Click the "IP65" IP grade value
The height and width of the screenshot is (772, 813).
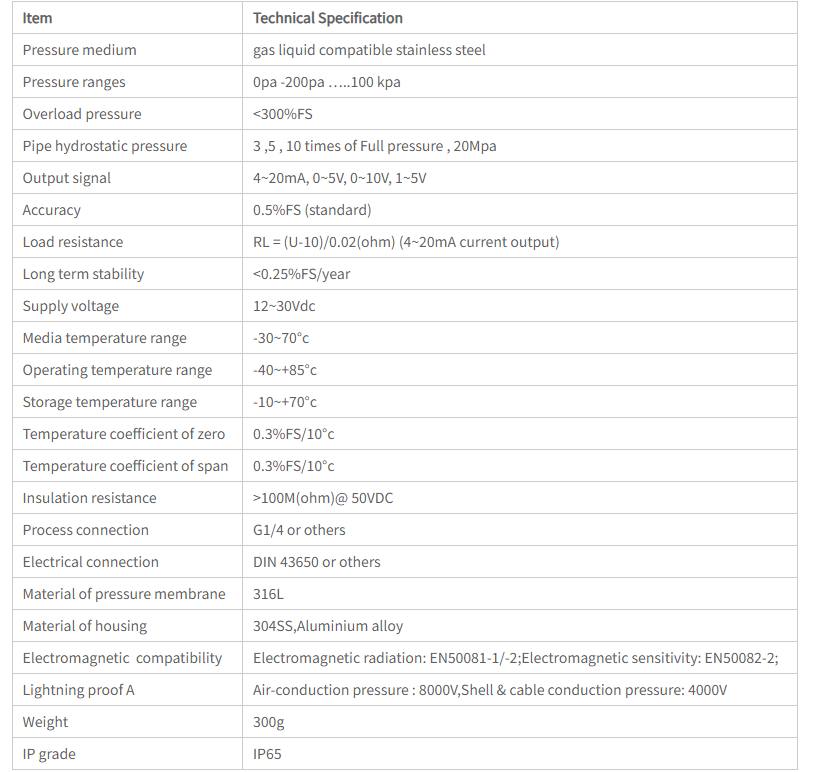click(267, 754)
